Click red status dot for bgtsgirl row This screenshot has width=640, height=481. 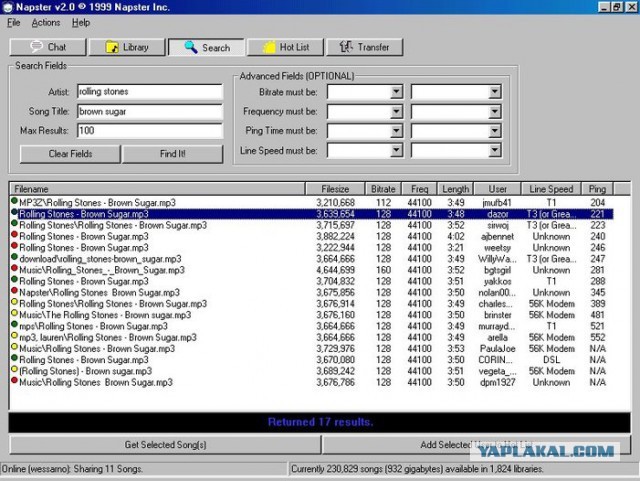14,268
